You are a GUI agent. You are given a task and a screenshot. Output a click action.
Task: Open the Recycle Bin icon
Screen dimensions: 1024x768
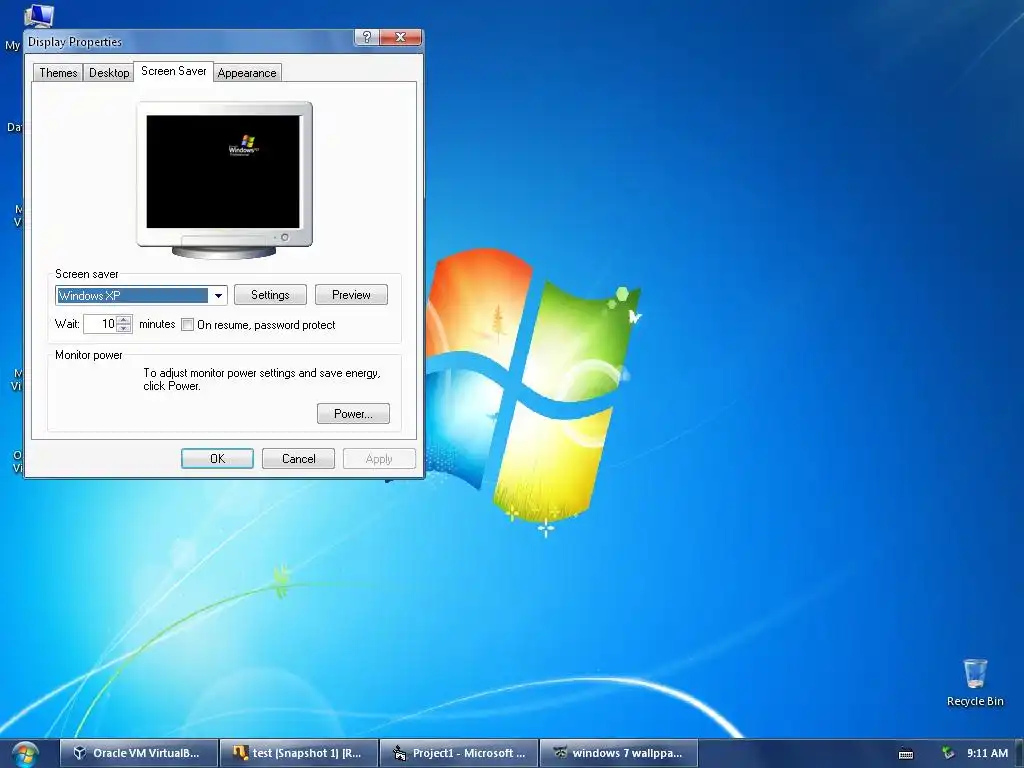[975, 683]
